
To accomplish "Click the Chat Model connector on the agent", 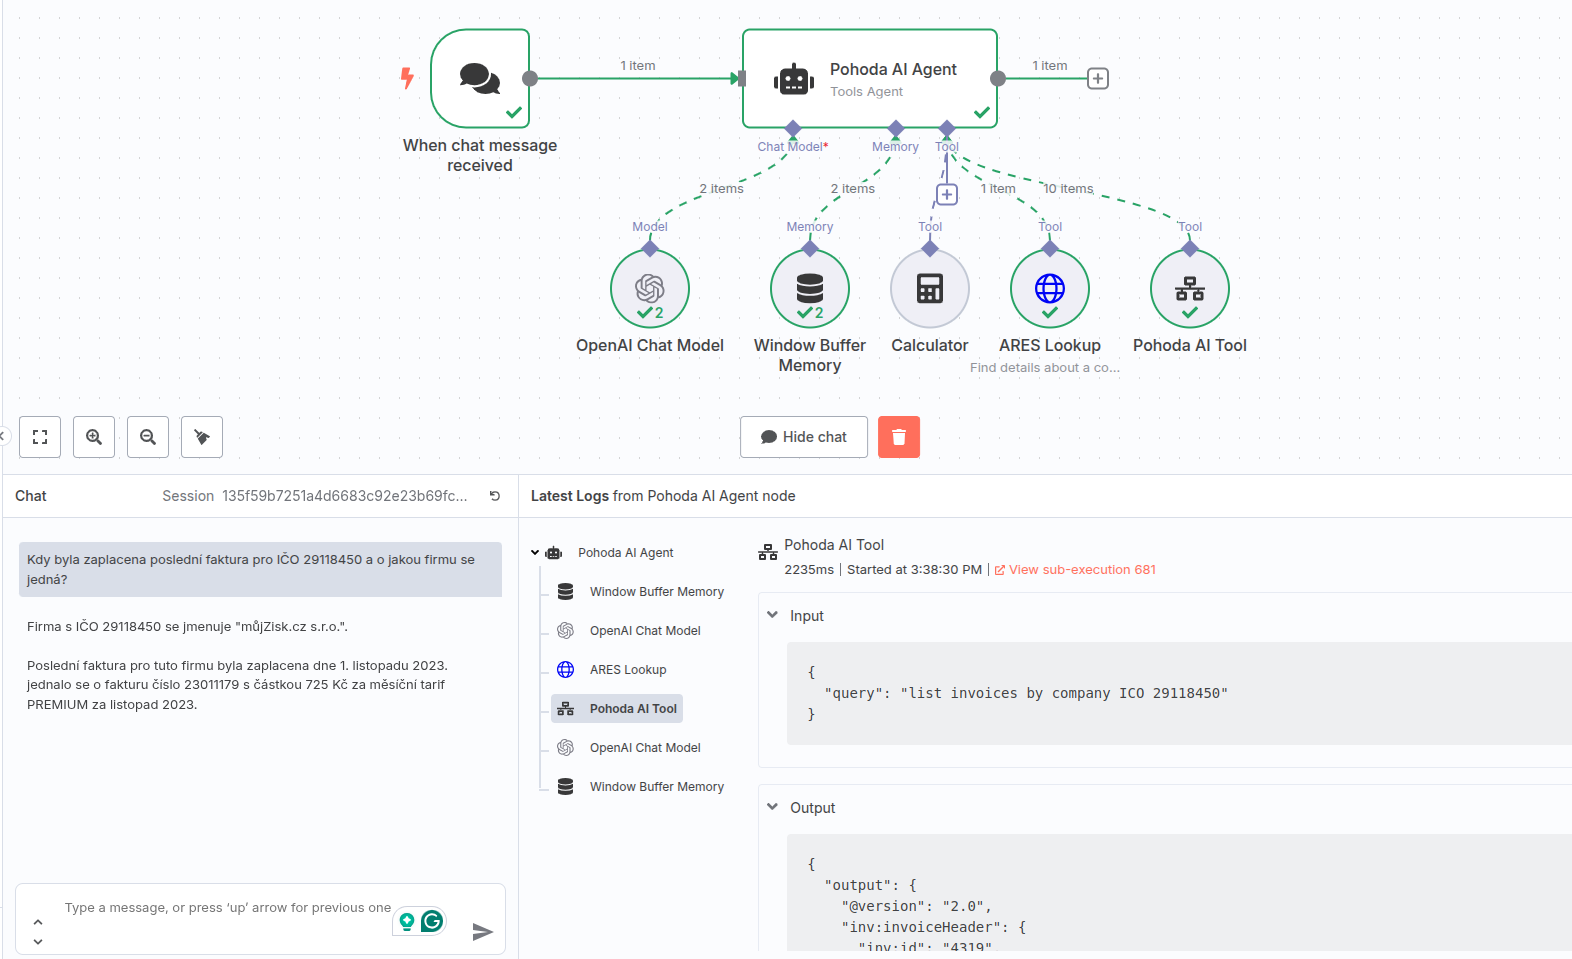I will pos(793,128).
